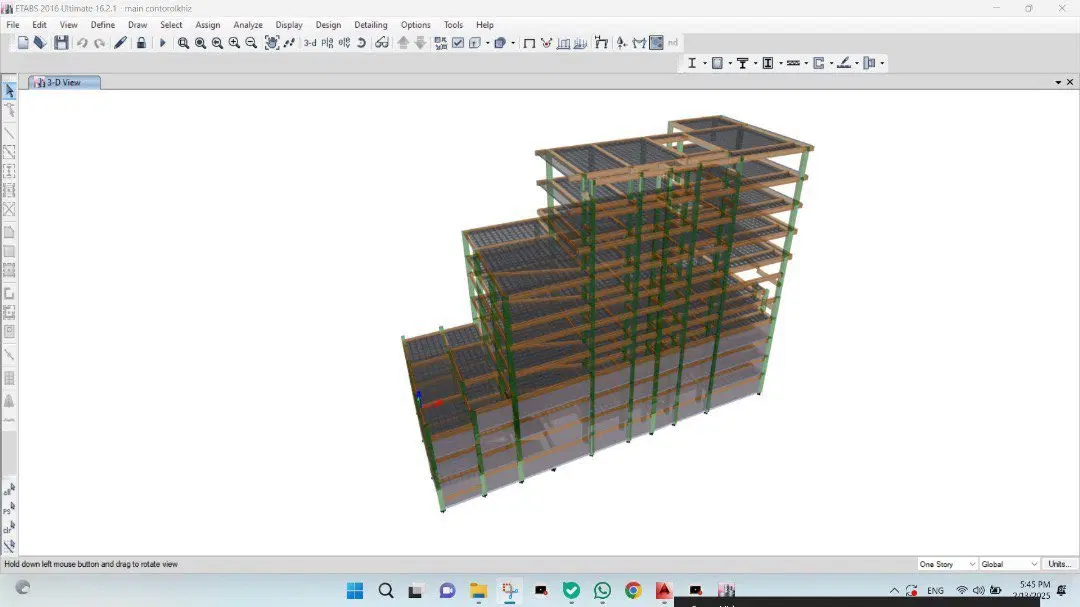Image resolution: width=1080 pixels, height=607 pixels.
Task: Select the pointer tool in left sidebar
Action: click(x=10, y=91)
